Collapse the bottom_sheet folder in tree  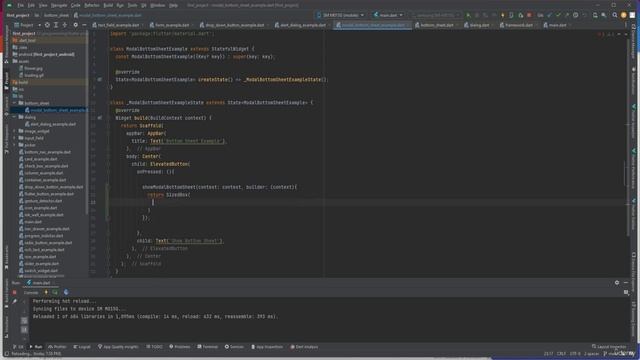click(x=15, y=103)
